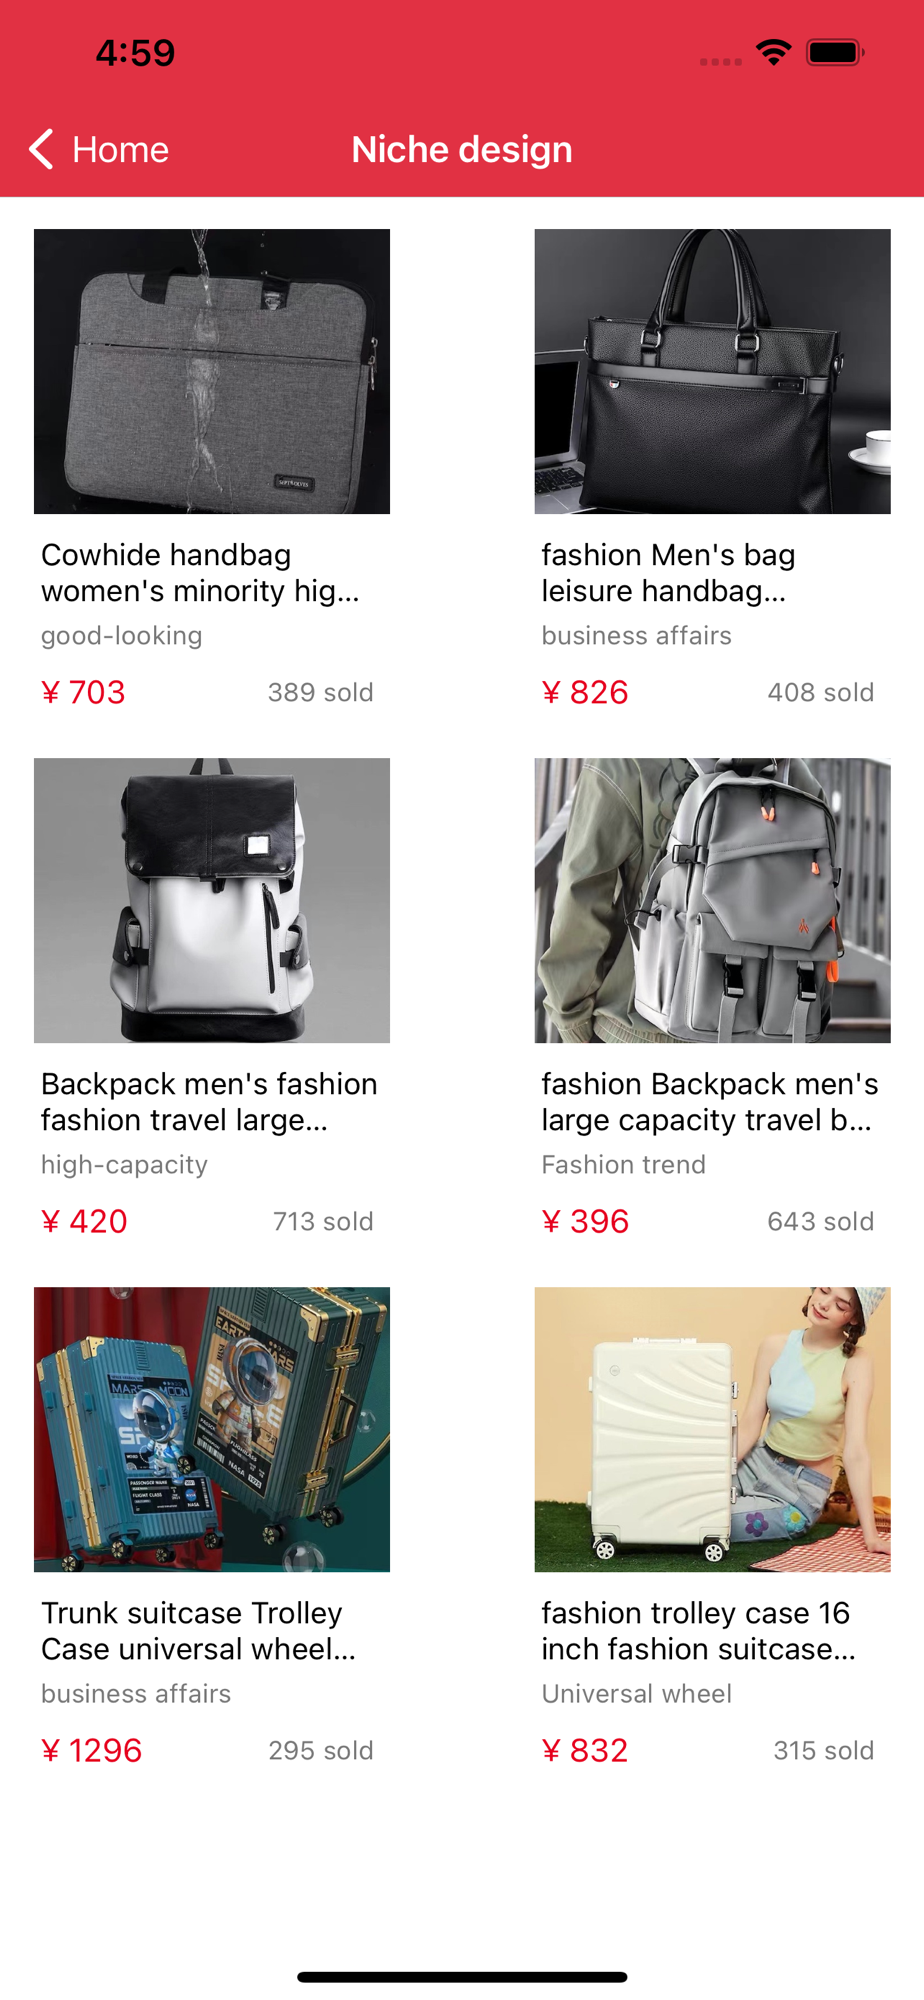This screenshot has height=2000, width=924.
Task: Tap the home indicator bar at bottom
Action: pos(462,1977)
